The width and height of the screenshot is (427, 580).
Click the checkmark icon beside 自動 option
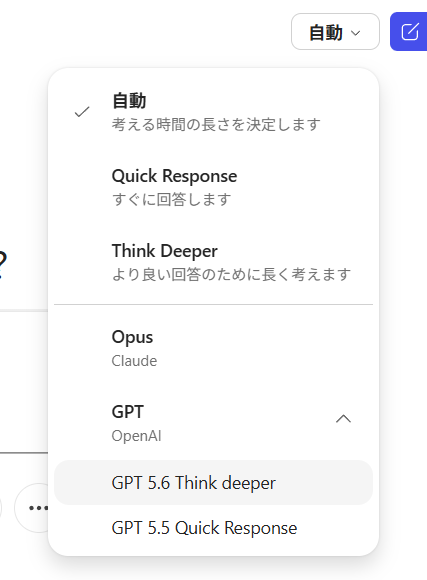point(82,111)
